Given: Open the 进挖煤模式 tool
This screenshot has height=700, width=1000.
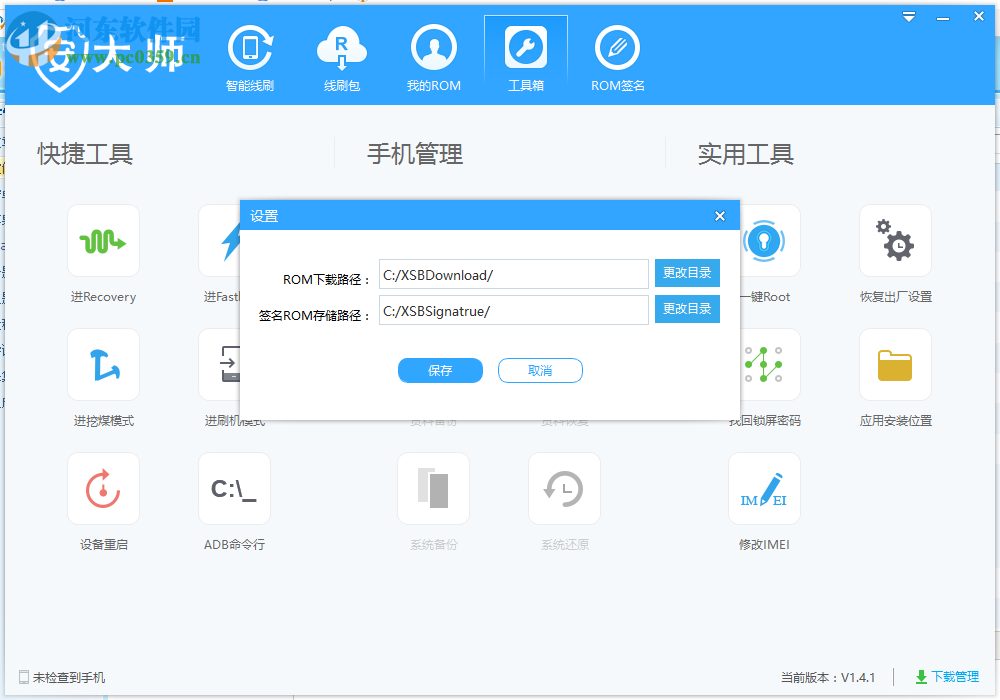Looking at the screenshot, I should (x=103, y=364).
